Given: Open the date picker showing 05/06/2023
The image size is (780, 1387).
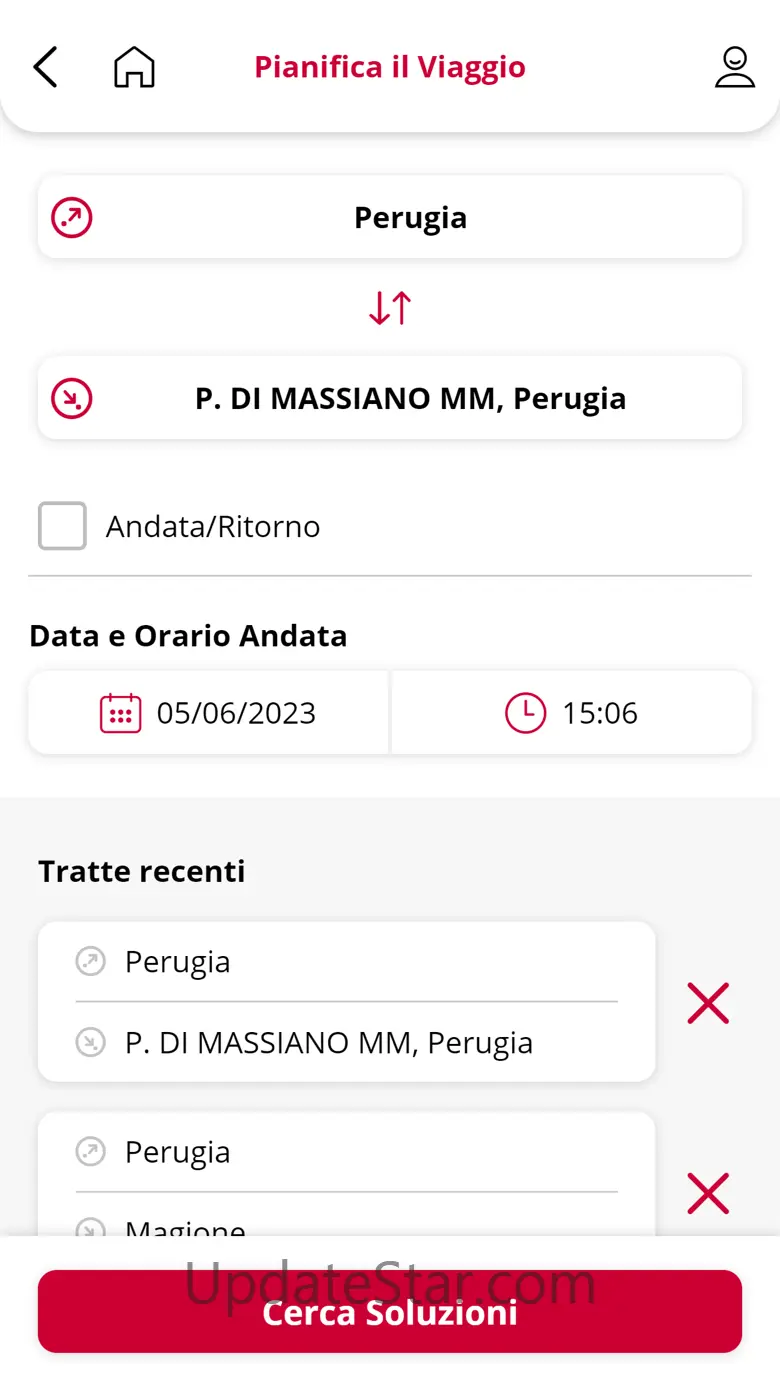Looking at the screenshot, I should [236, 713].
